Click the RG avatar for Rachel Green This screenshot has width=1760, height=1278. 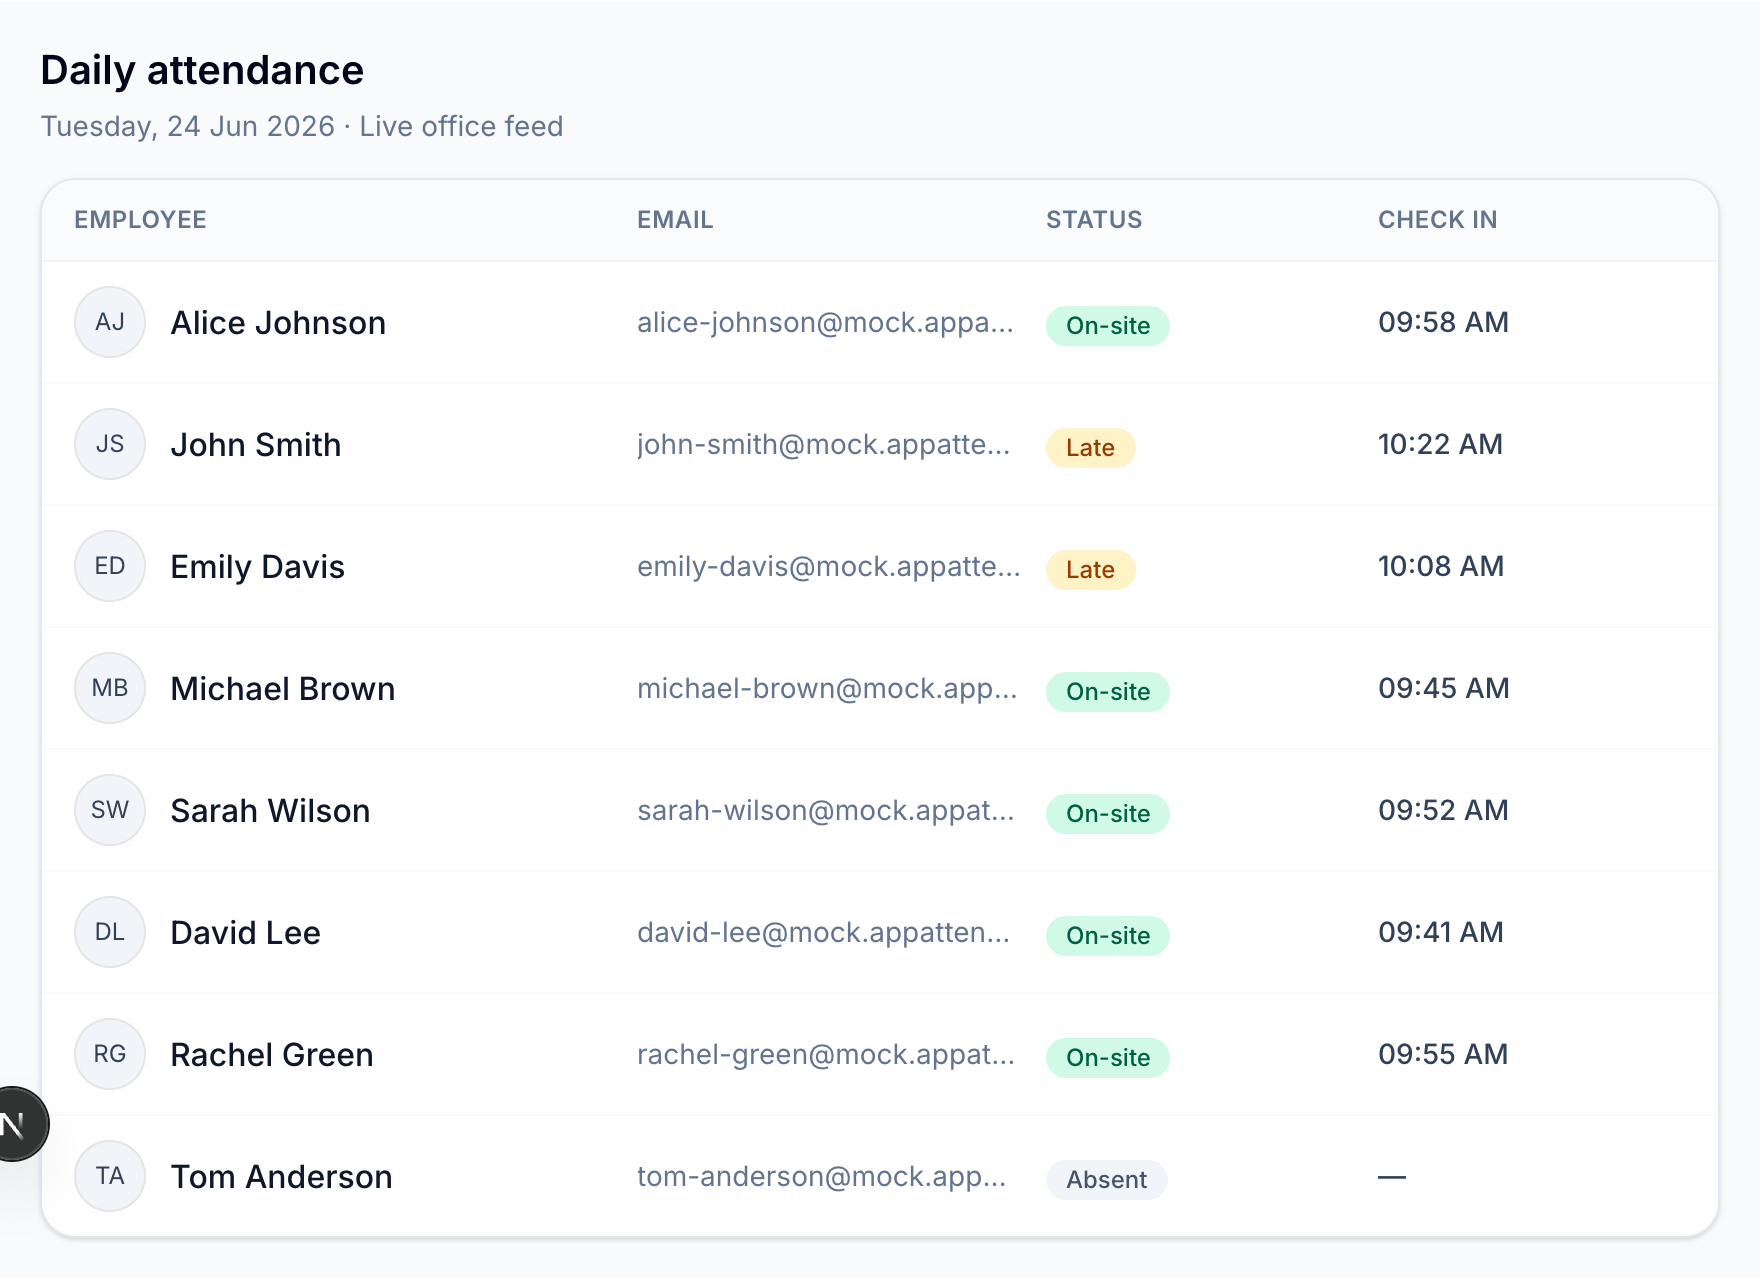(x=110, y=1054)
